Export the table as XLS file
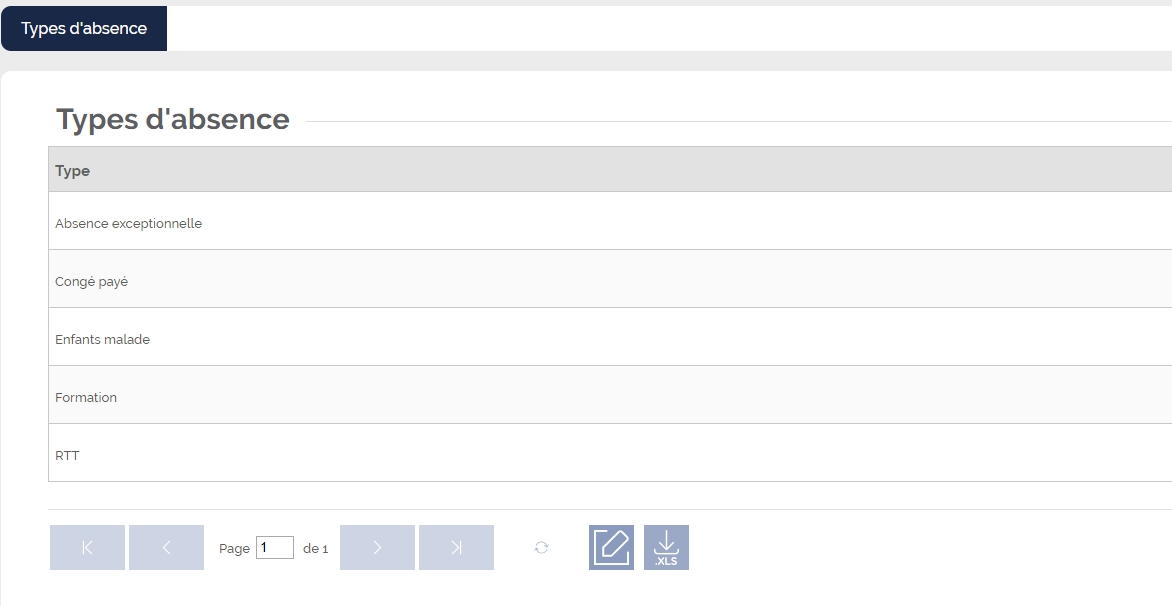 (667, 548)
